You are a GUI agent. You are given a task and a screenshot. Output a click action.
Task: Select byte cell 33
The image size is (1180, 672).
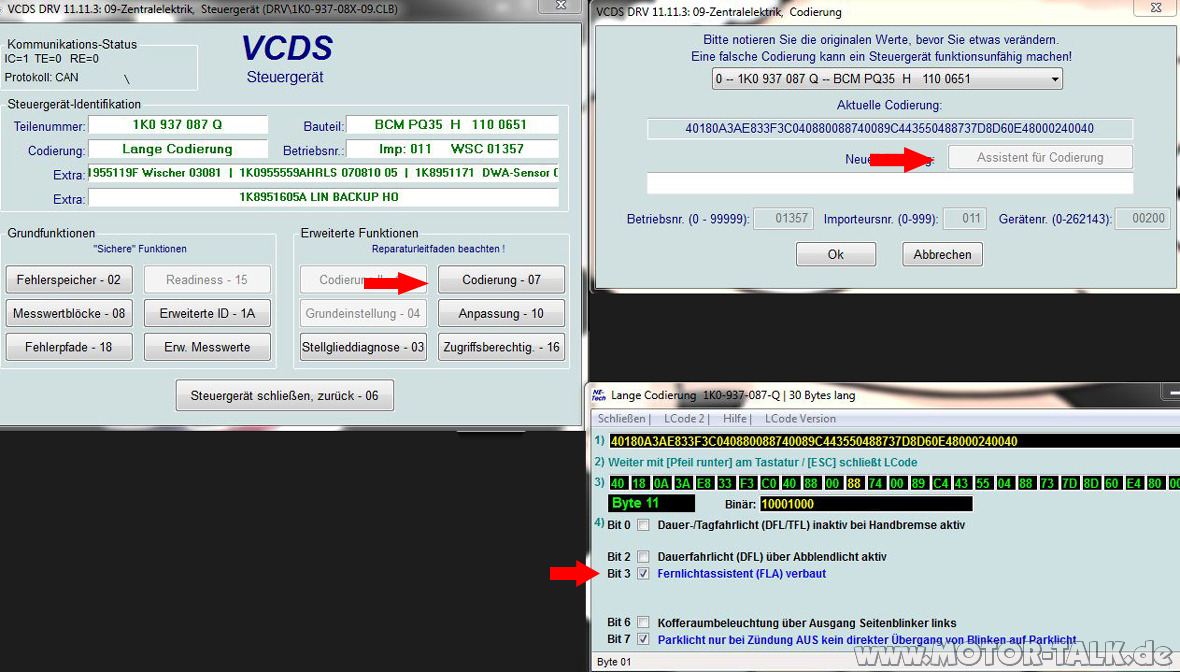coord(725,483)
